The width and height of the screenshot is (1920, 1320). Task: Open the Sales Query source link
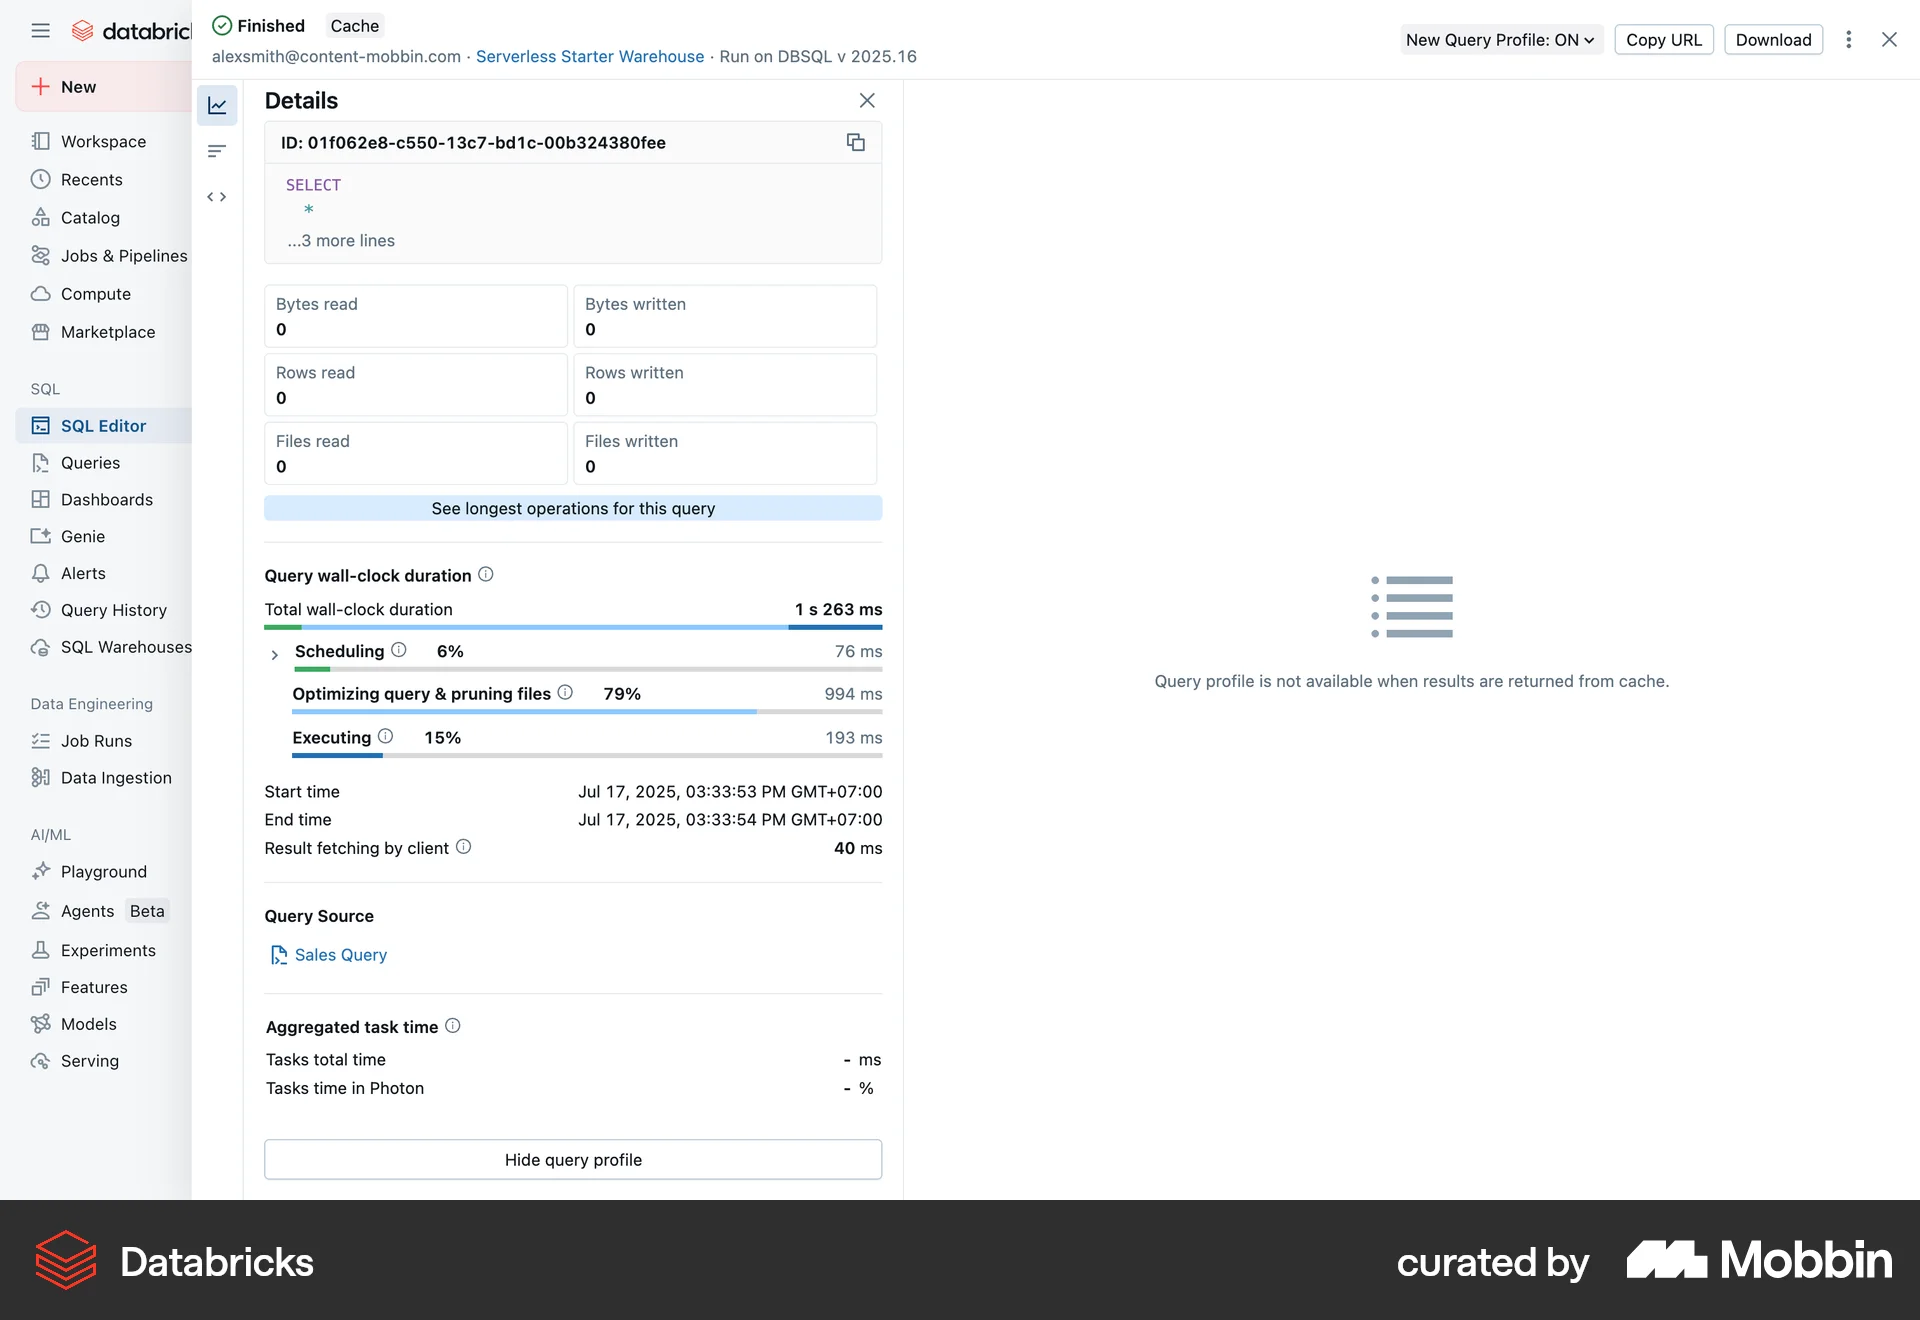tap(340, 955)
